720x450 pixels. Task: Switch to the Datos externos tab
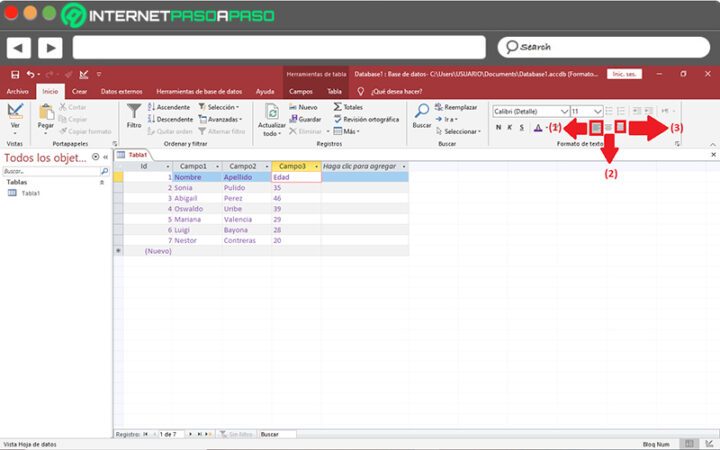point(122,91)
